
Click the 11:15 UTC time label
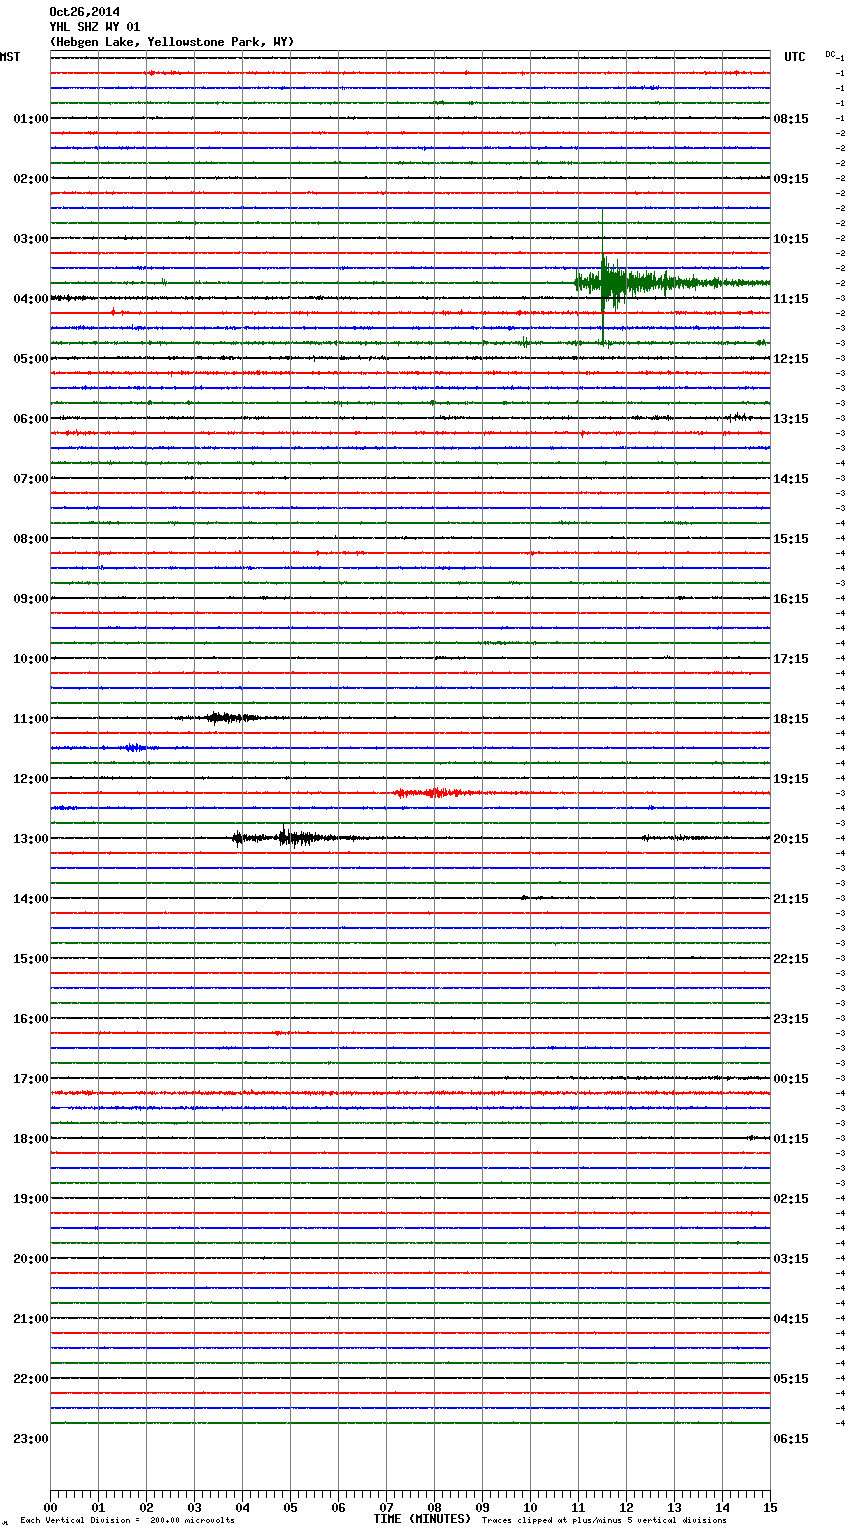point(791,299)
